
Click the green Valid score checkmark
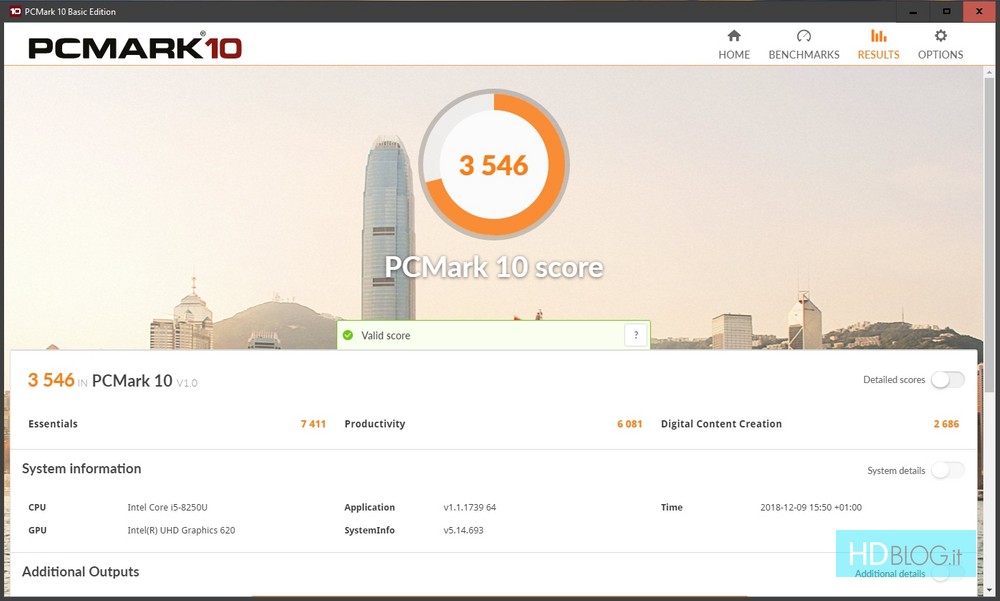(x=348, y=335)
